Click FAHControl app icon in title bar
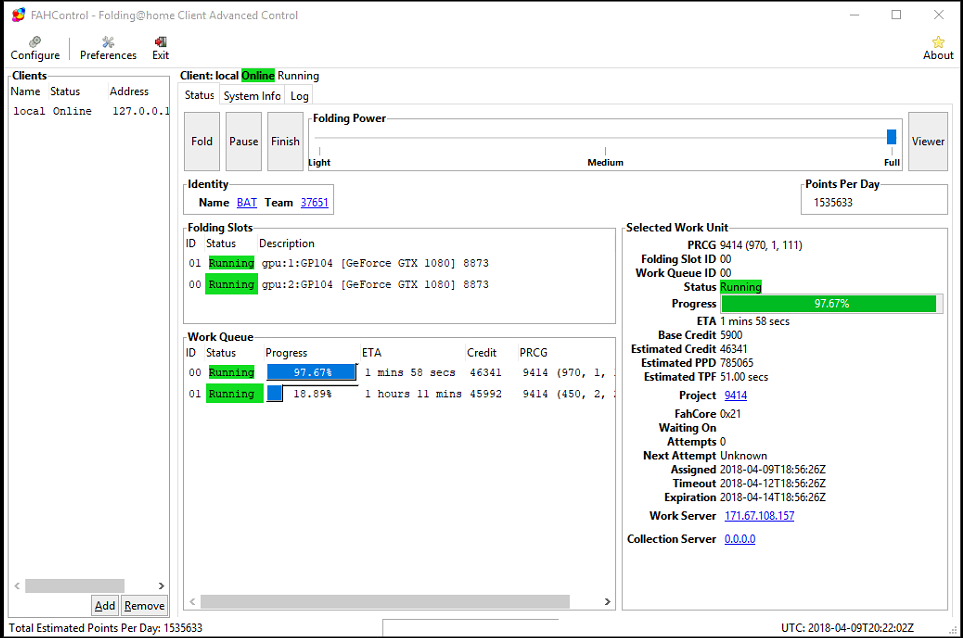This screenshot has height=638, width=963. 18,15
